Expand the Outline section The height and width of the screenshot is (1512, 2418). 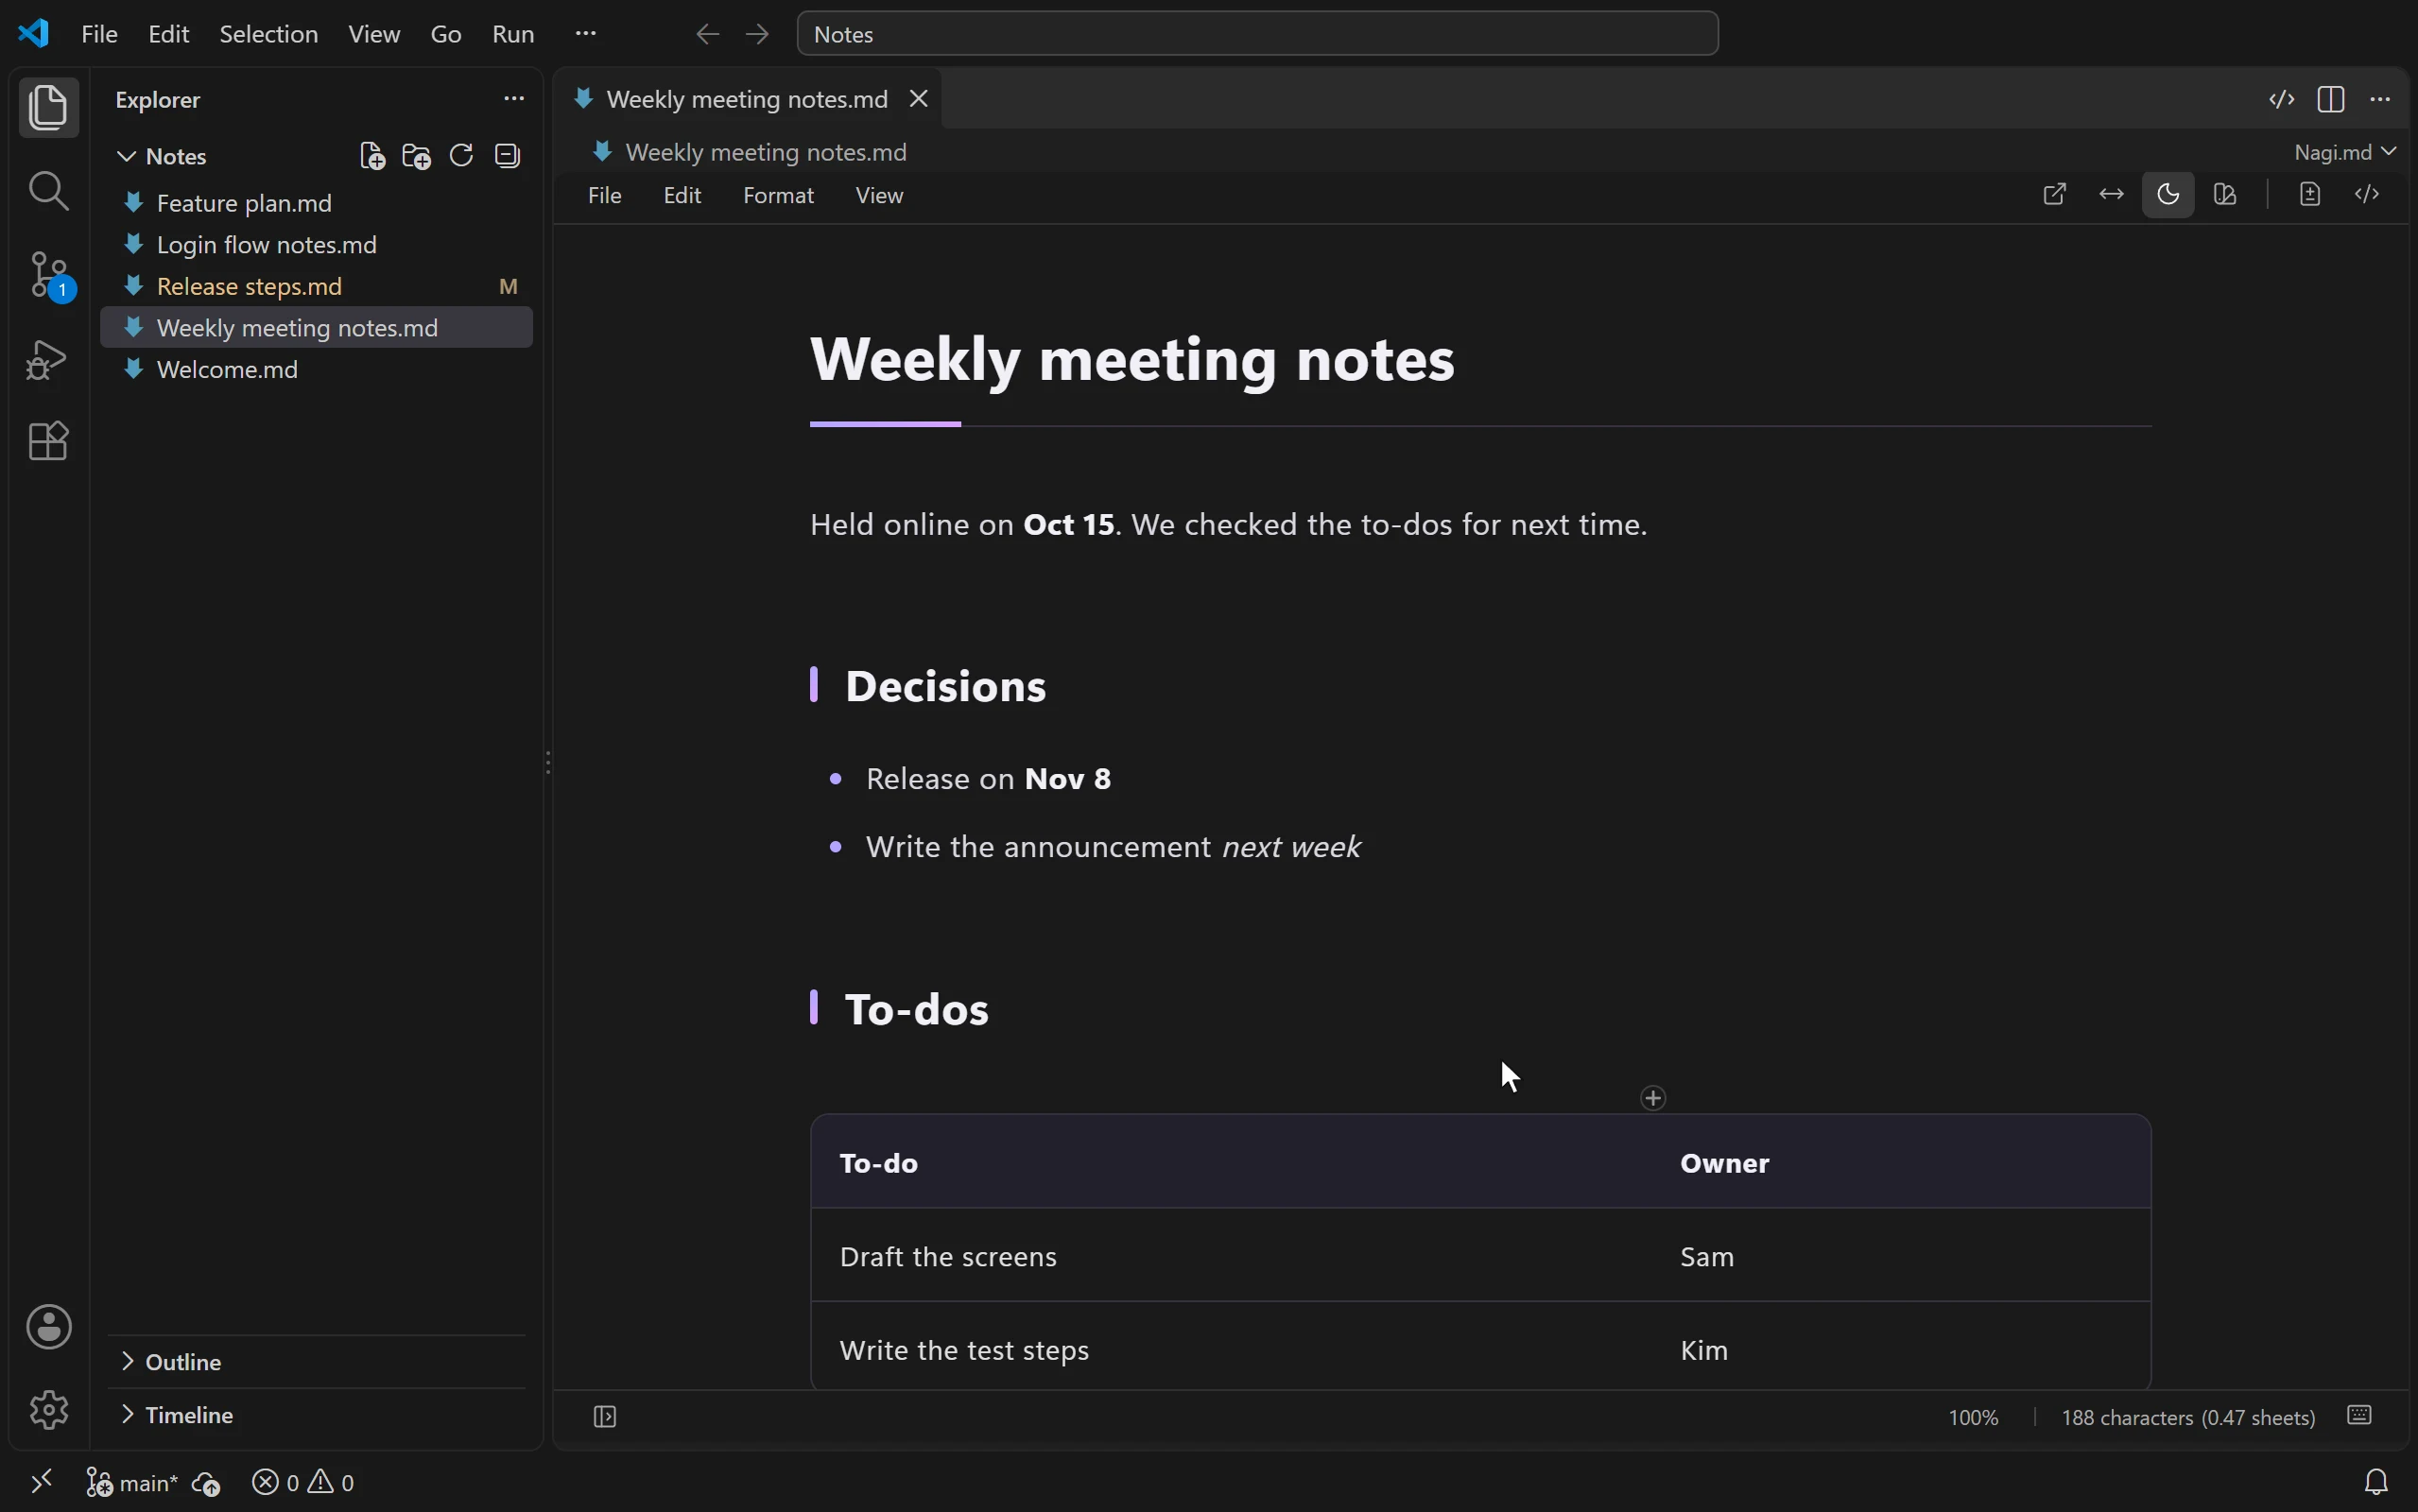(170, 1362)
